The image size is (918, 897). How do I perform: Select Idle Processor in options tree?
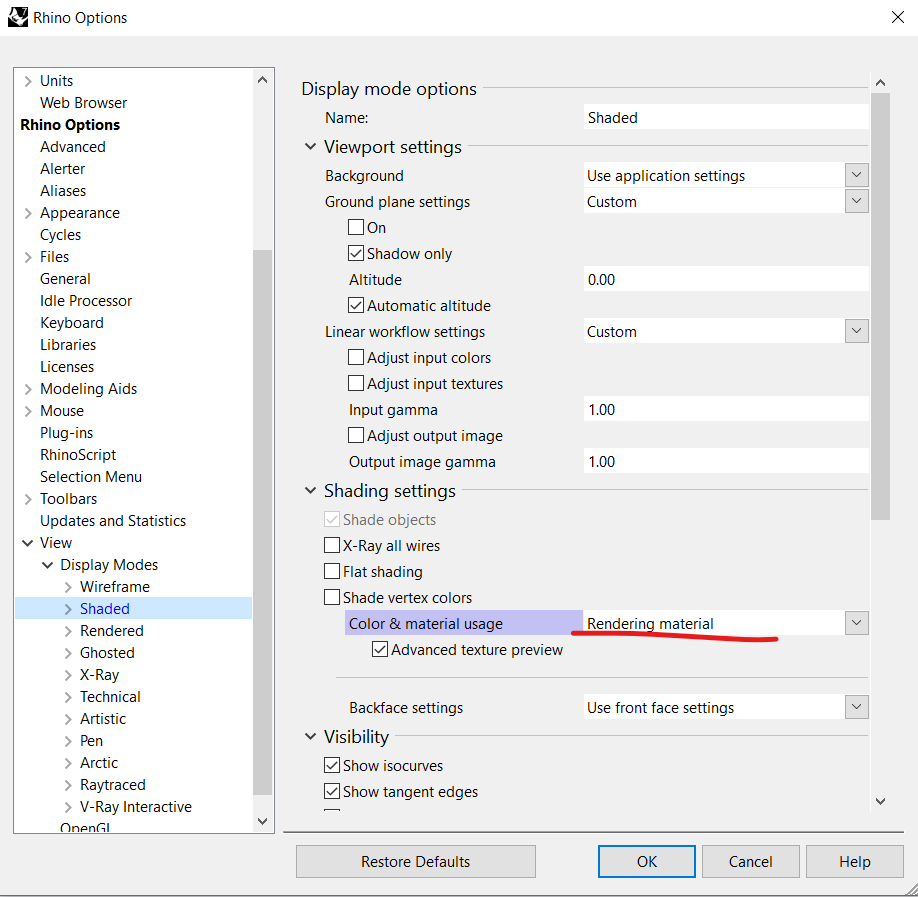coord(85,301)
